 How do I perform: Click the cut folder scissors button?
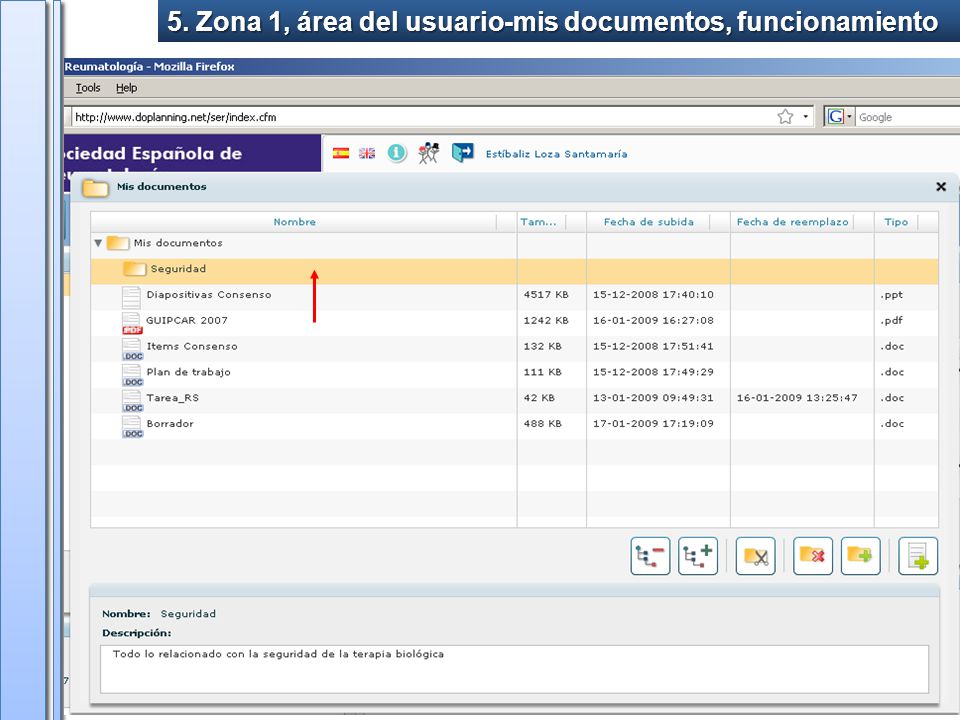click(x=756, y=556)
